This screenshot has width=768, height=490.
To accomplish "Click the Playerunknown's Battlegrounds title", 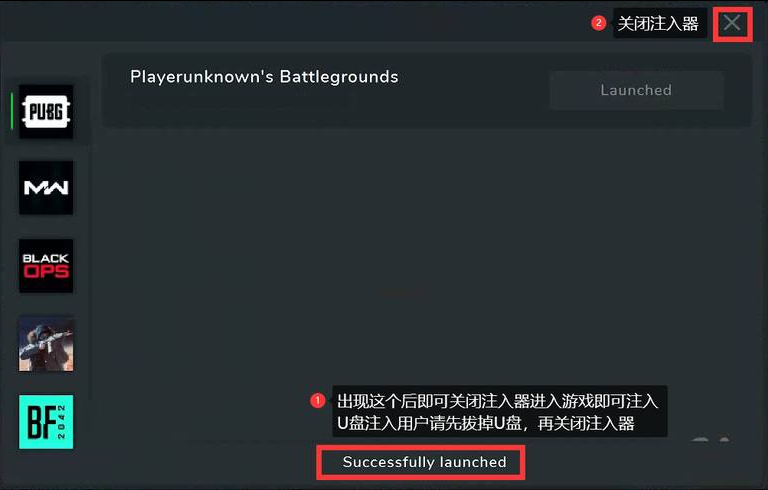I will [264, 77].
